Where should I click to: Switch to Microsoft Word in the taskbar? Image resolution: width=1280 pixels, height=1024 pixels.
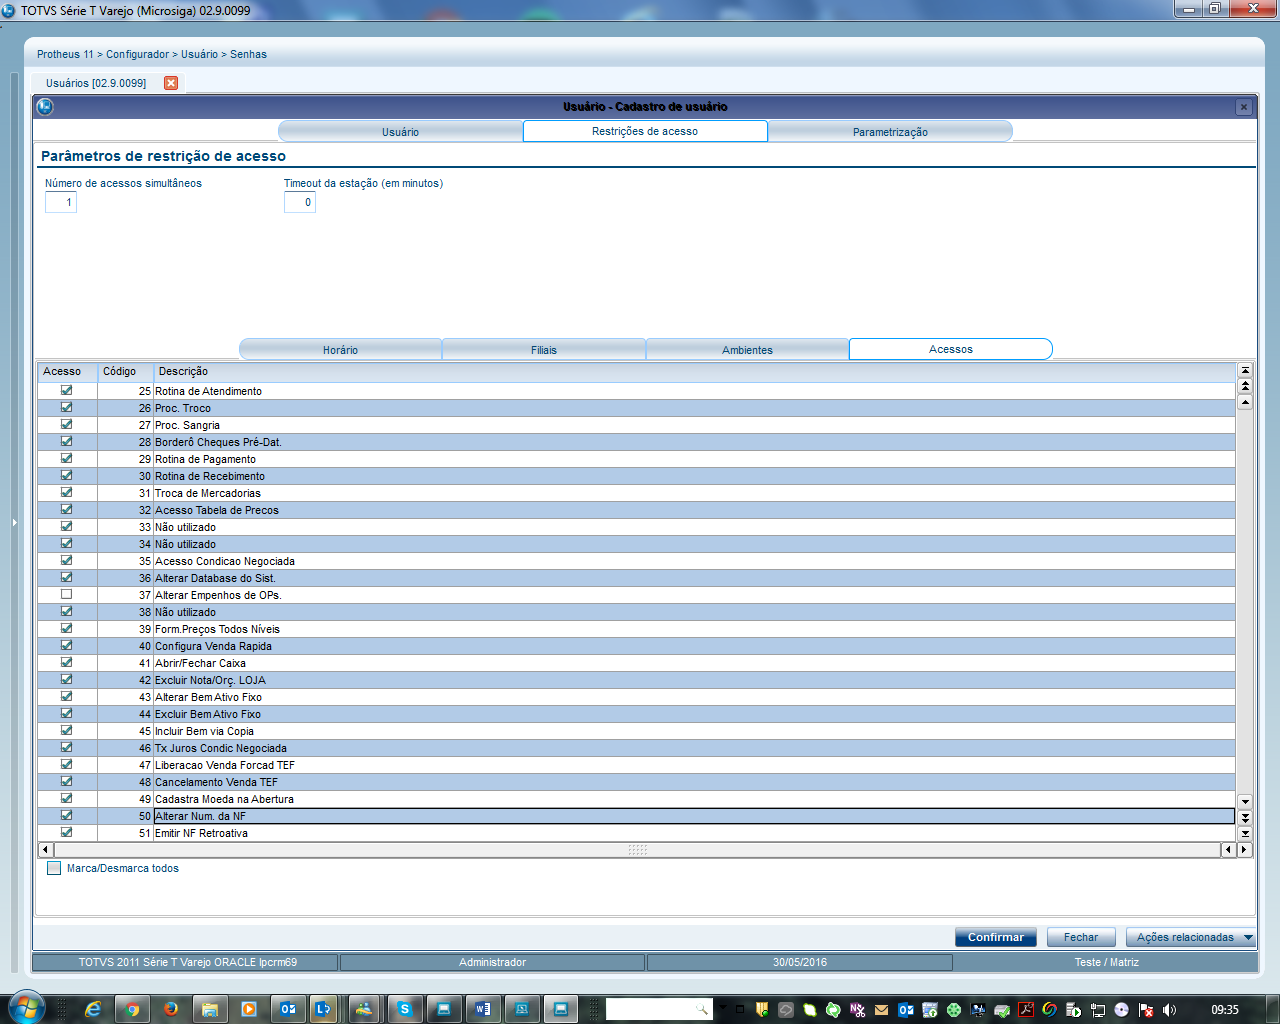point(483,1009)
